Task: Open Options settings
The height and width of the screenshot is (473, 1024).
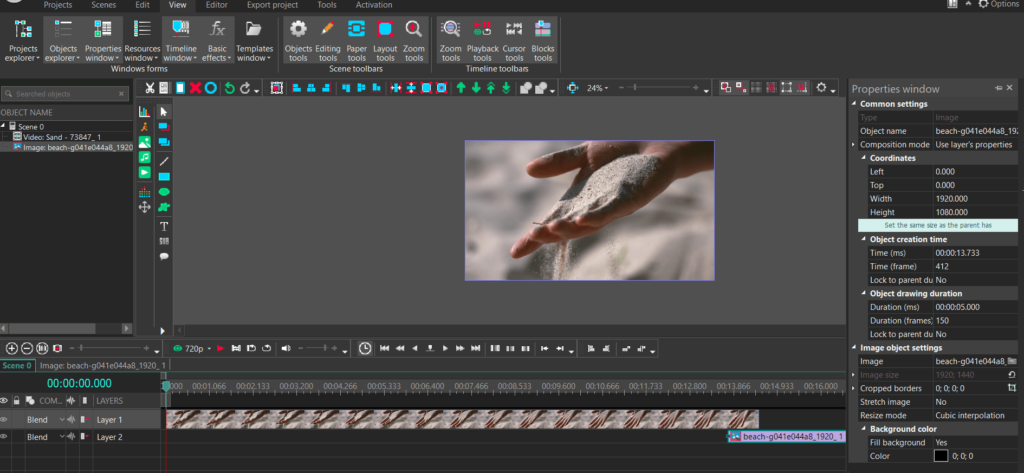Action: point(999,5)
